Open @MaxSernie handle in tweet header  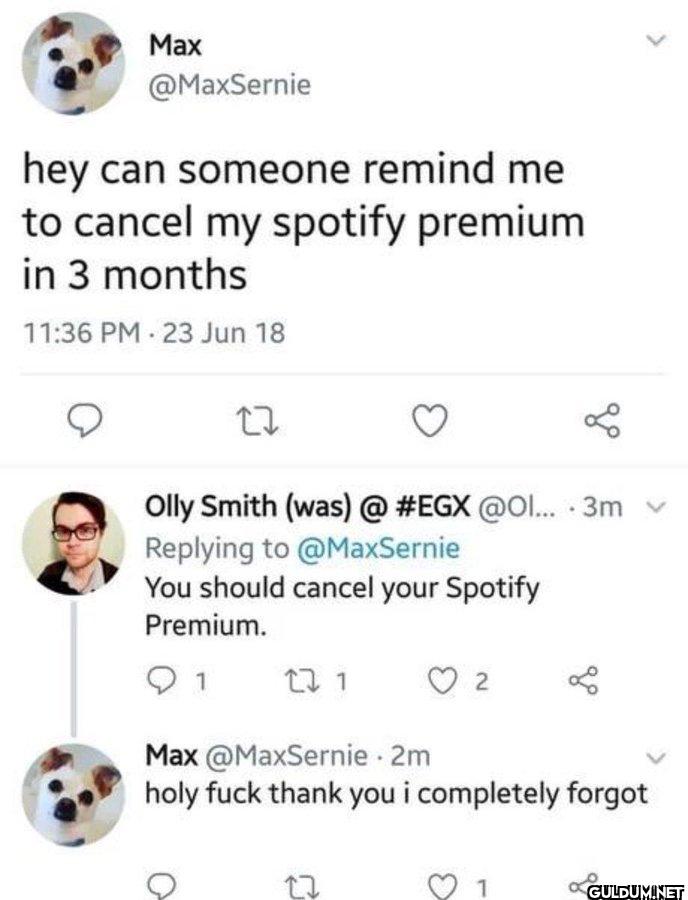(x=230, y=86)
